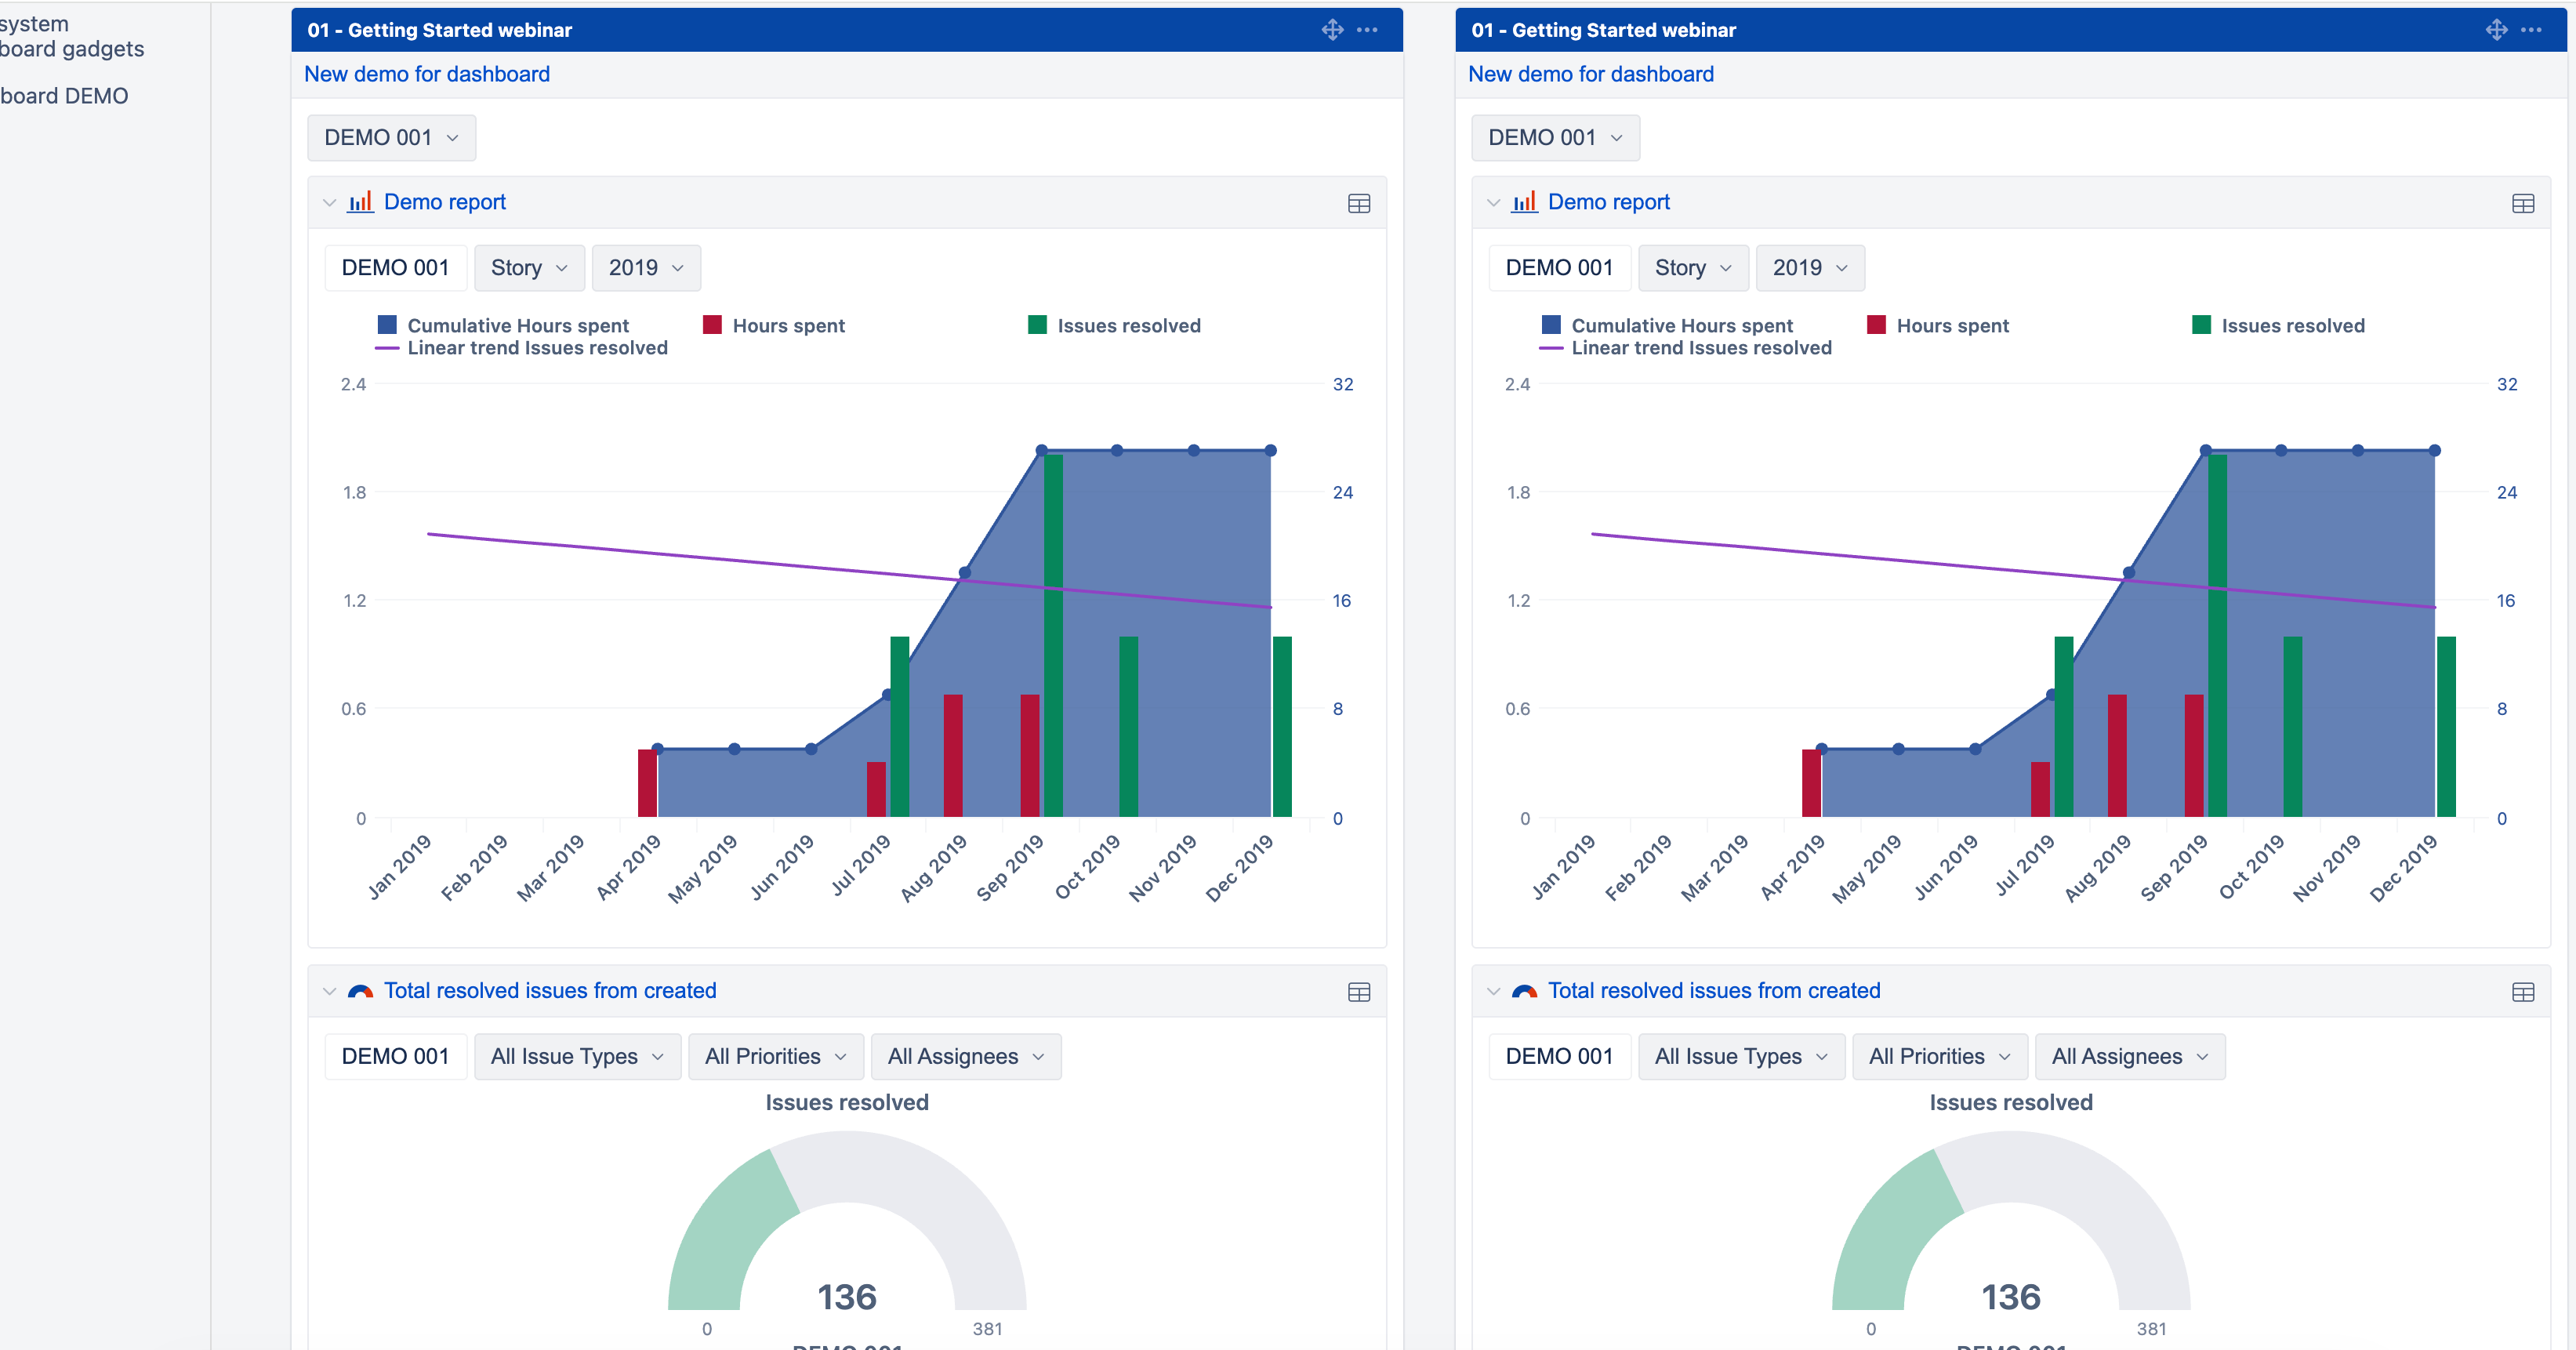This screenshot has height=1350, width=2576.
Task: Click bar chart icon beside left Demo report
Action: tap(360, 202)
